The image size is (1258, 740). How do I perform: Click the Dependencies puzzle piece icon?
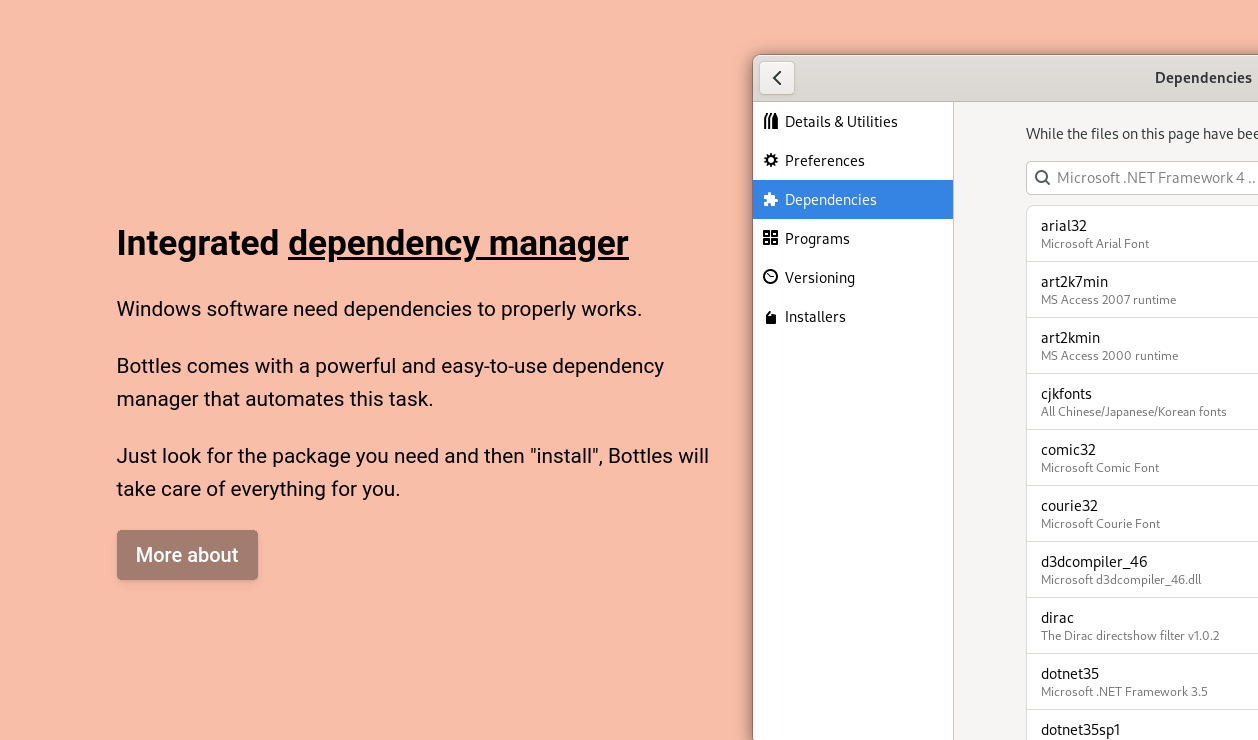(770, 200)
